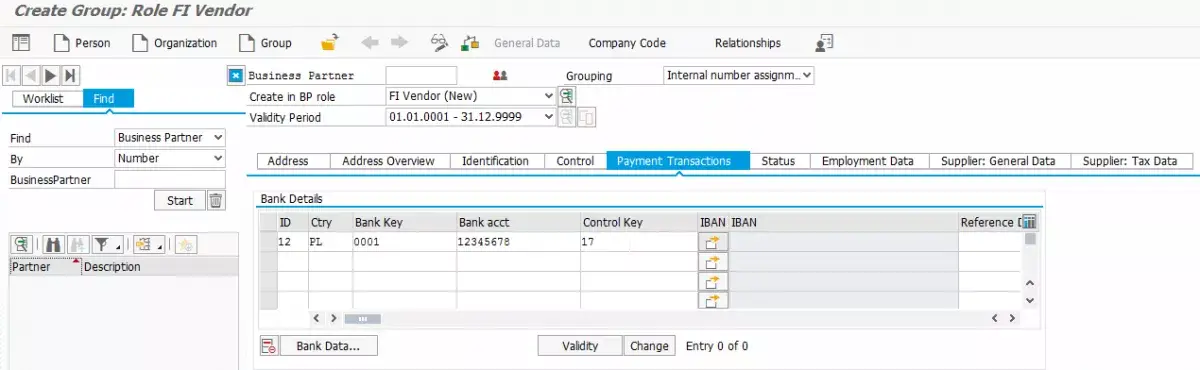Click the Bank acct cell 12345678
1200x370 pixels.
coord(518,242)
